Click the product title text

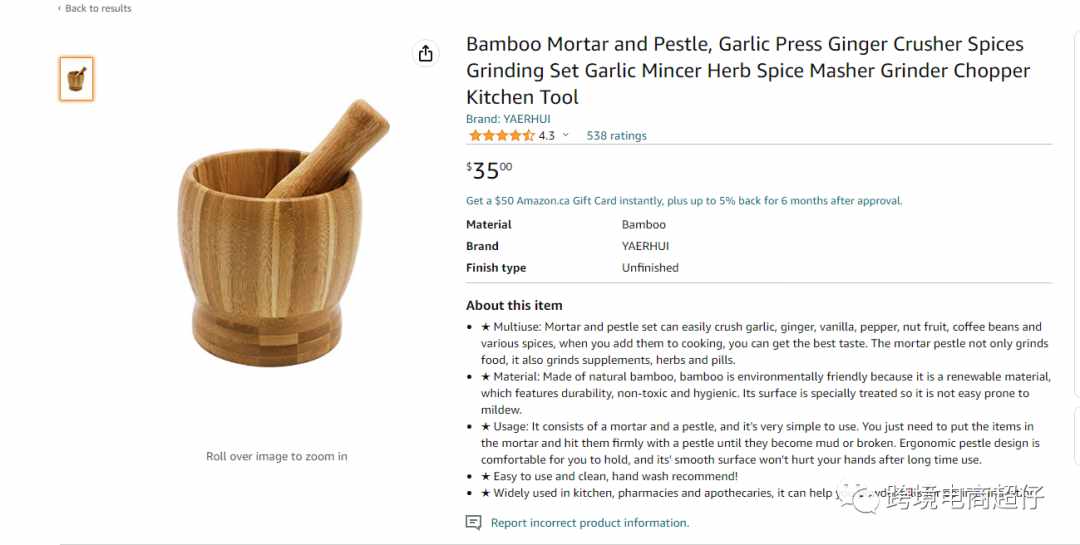(748, 70)
